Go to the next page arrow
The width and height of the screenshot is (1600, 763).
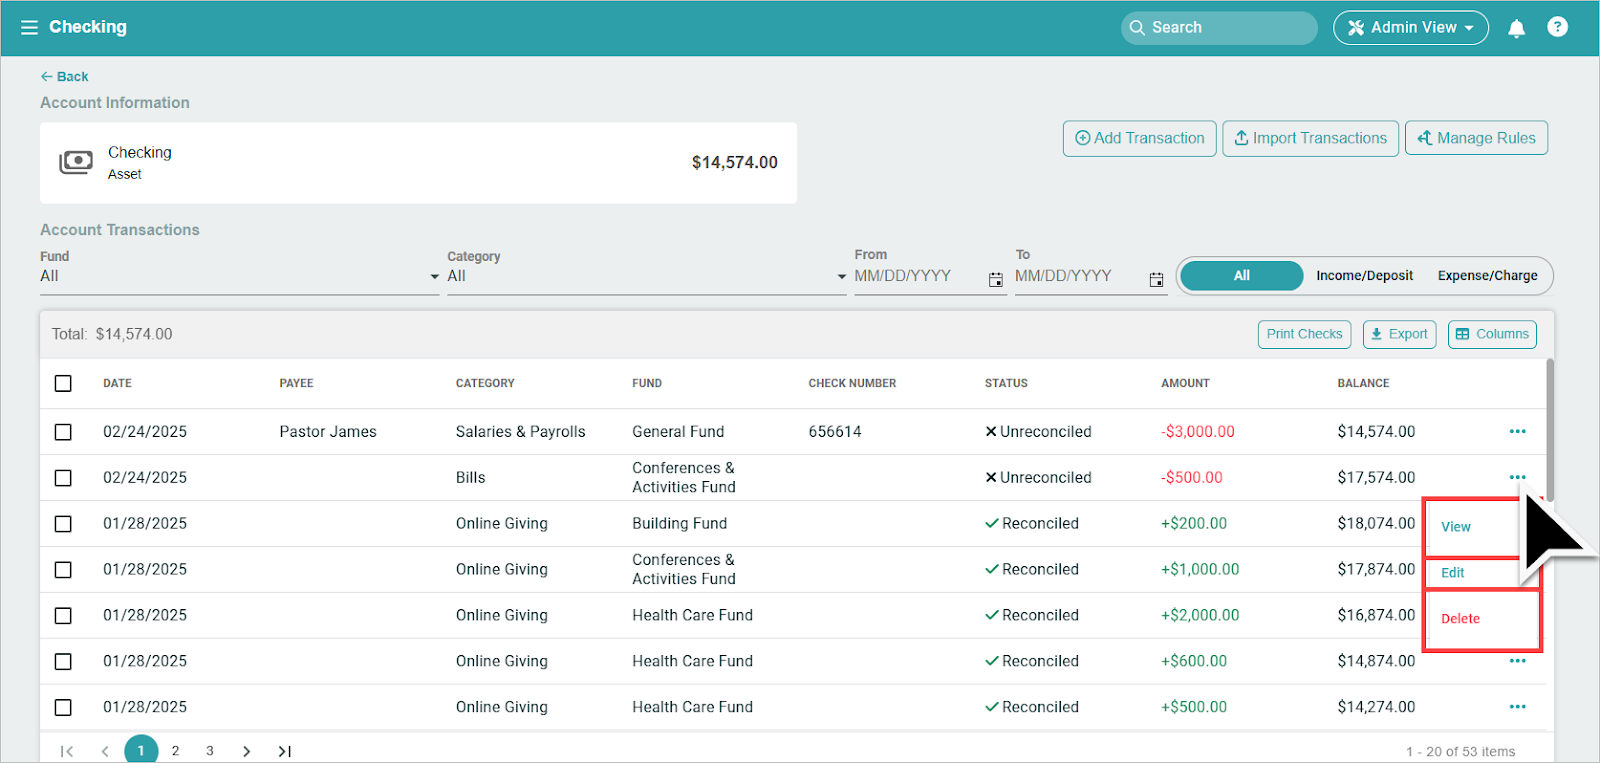point(246,751)
